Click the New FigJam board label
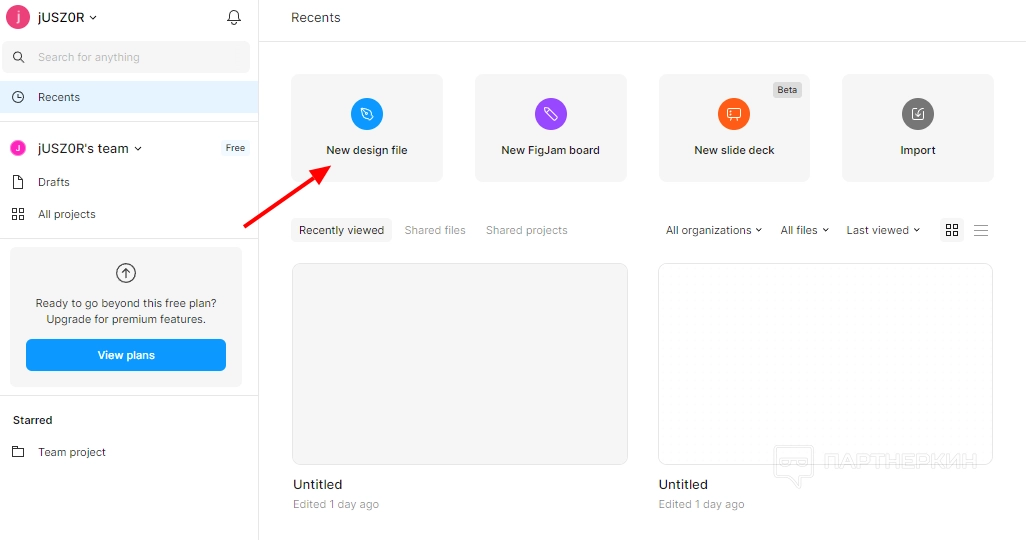The height and width of the screenshot is (540, 1028). coord(551,150)
